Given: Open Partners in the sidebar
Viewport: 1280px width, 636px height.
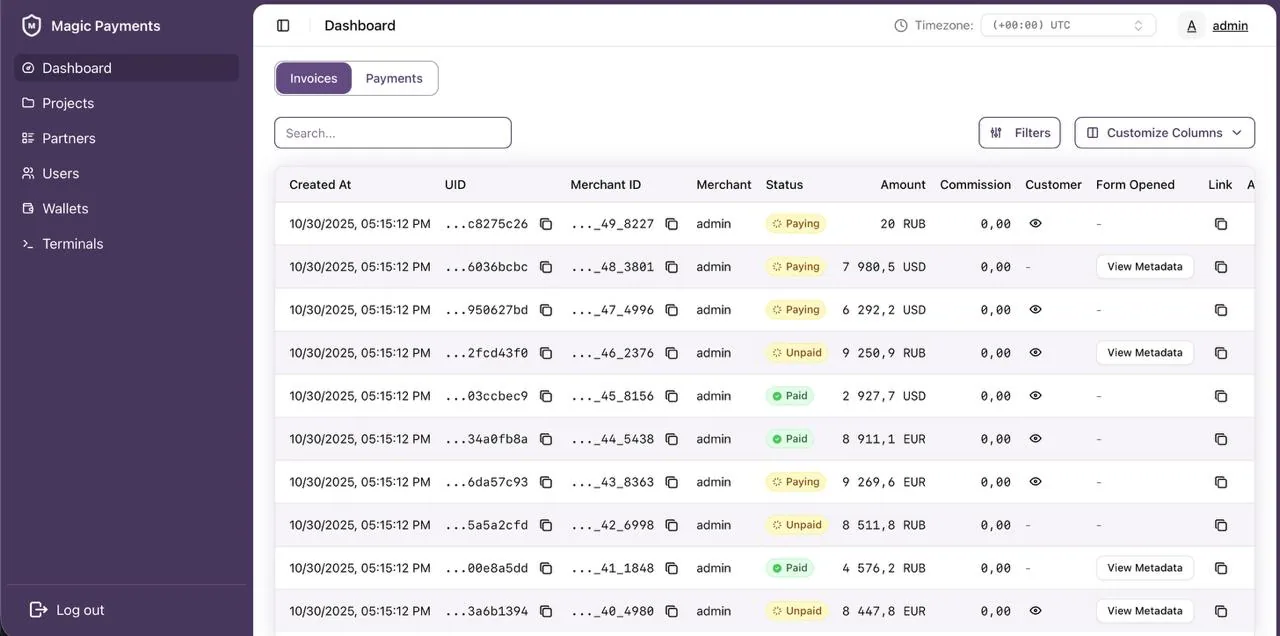Looking at the screenshot, I should [x=126, y=138].
